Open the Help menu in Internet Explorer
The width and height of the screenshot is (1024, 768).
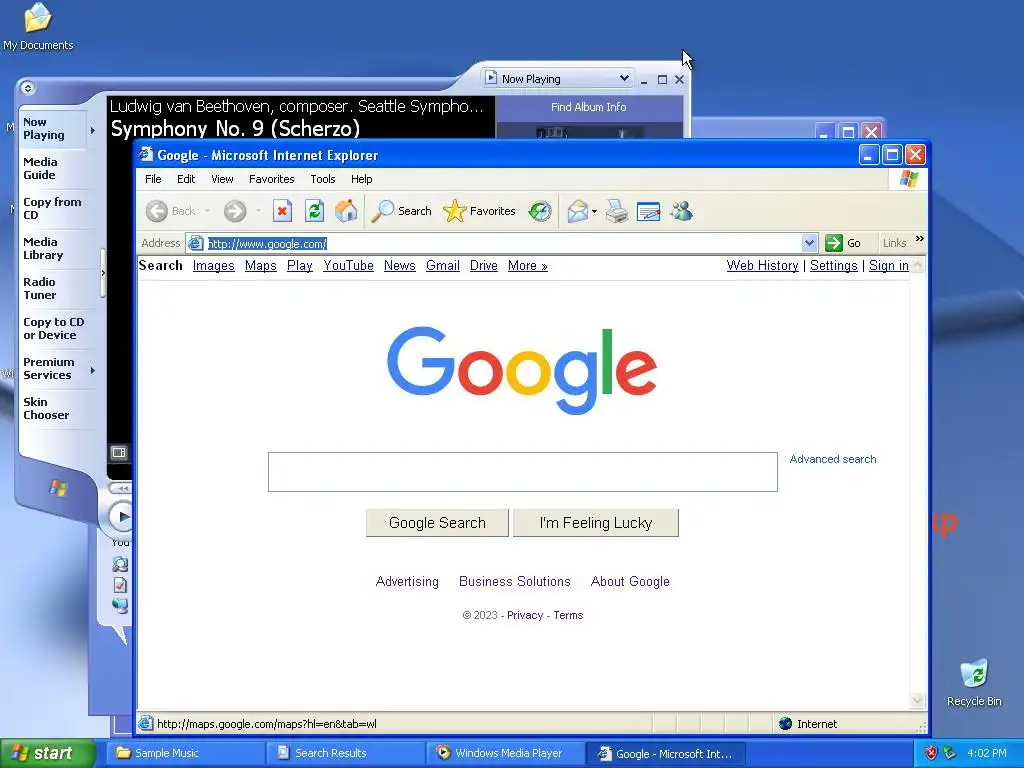pyautogui.click(x=361, y=179)
